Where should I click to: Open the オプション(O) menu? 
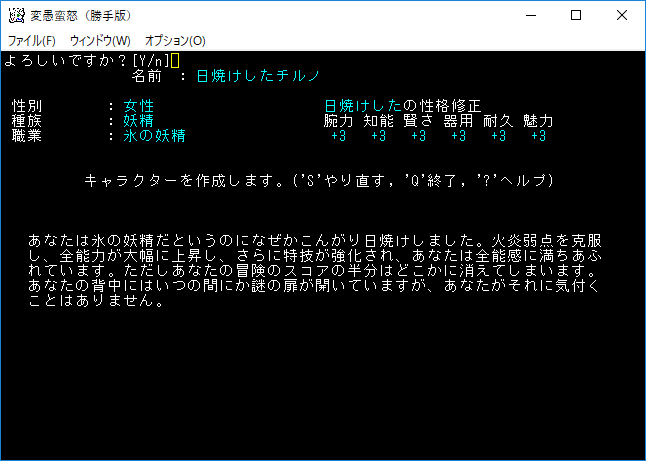175,41
